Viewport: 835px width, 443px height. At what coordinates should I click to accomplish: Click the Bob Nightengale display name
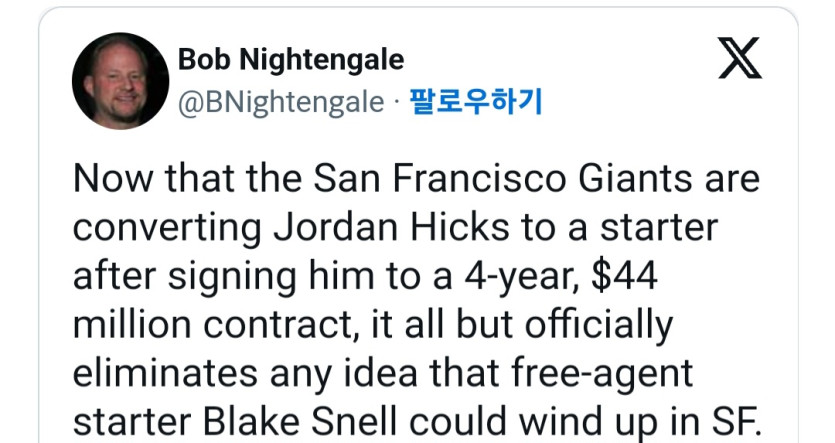tap(291, 60)
